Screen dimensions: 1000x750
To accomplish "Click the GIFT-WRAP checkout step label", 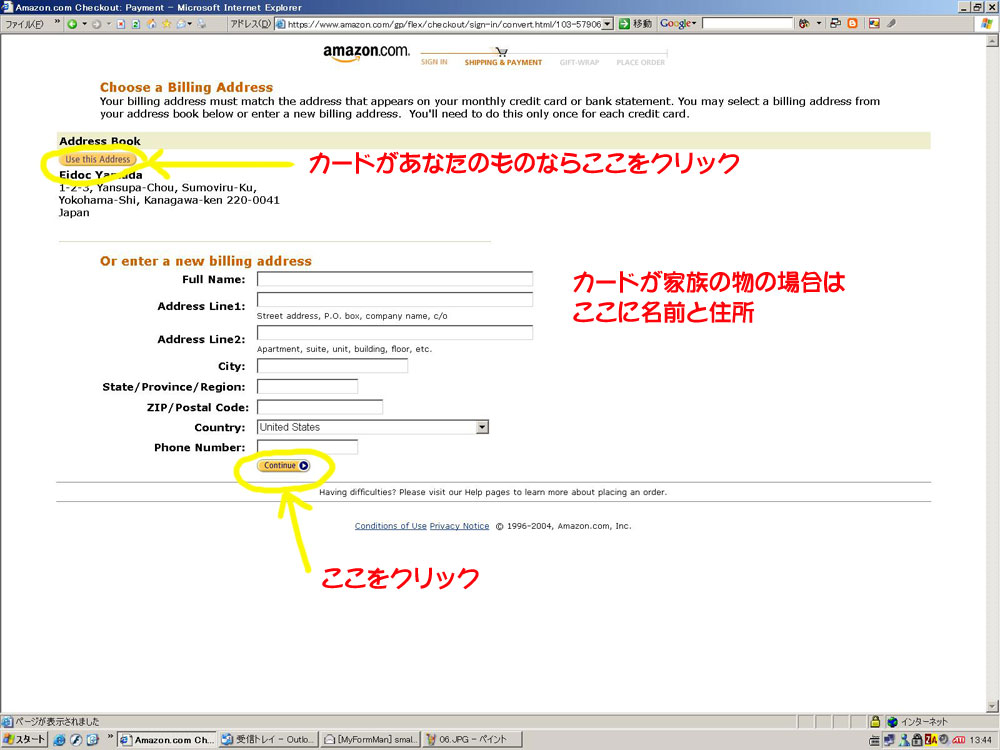I will [x=579, y=62].
